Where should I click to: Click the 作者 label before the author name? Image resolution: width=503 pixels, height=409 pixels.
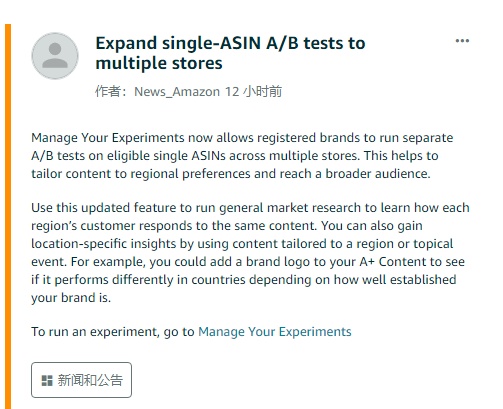click(x=108, y=91)
